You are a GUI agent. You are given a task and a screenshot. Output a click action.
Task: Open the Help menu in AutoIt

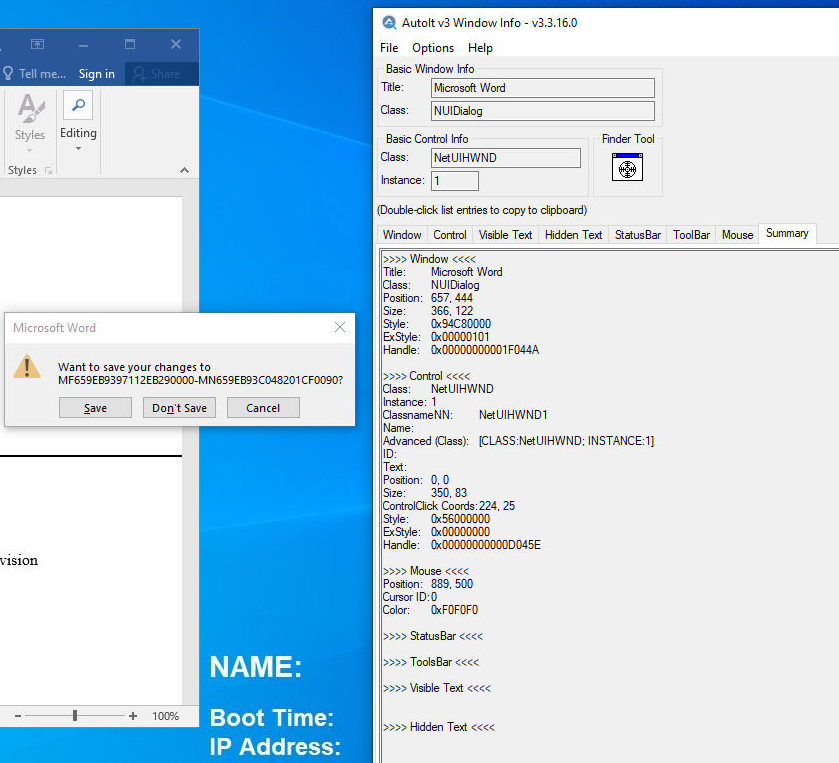click(480, 48)
